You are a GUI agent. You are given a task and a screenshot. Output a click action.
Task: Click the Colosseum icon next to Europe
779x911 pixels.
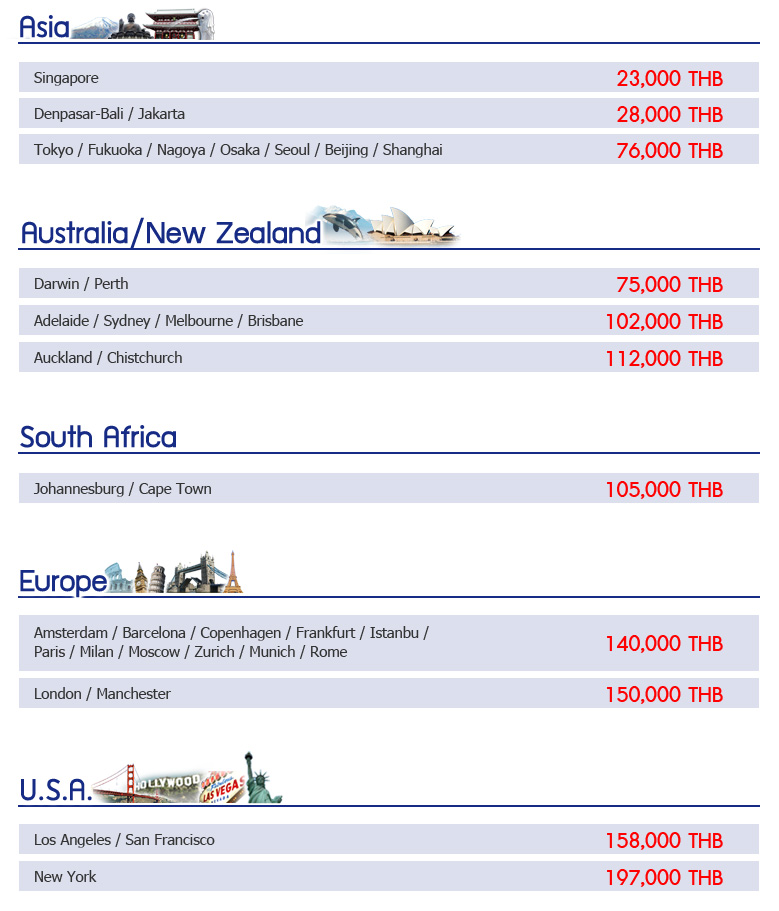click(x=118, y=578)
